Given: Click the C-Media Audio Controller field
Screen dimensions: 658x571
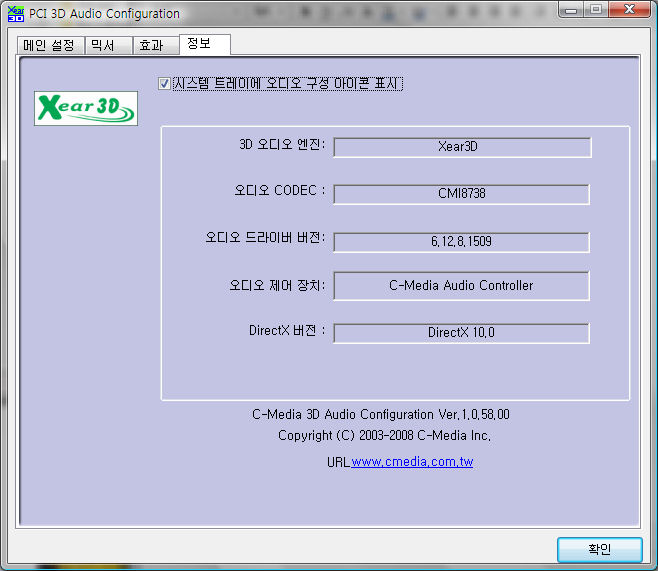Looking at the screenshot, I should pyautogui.click(x=462, y=286).
